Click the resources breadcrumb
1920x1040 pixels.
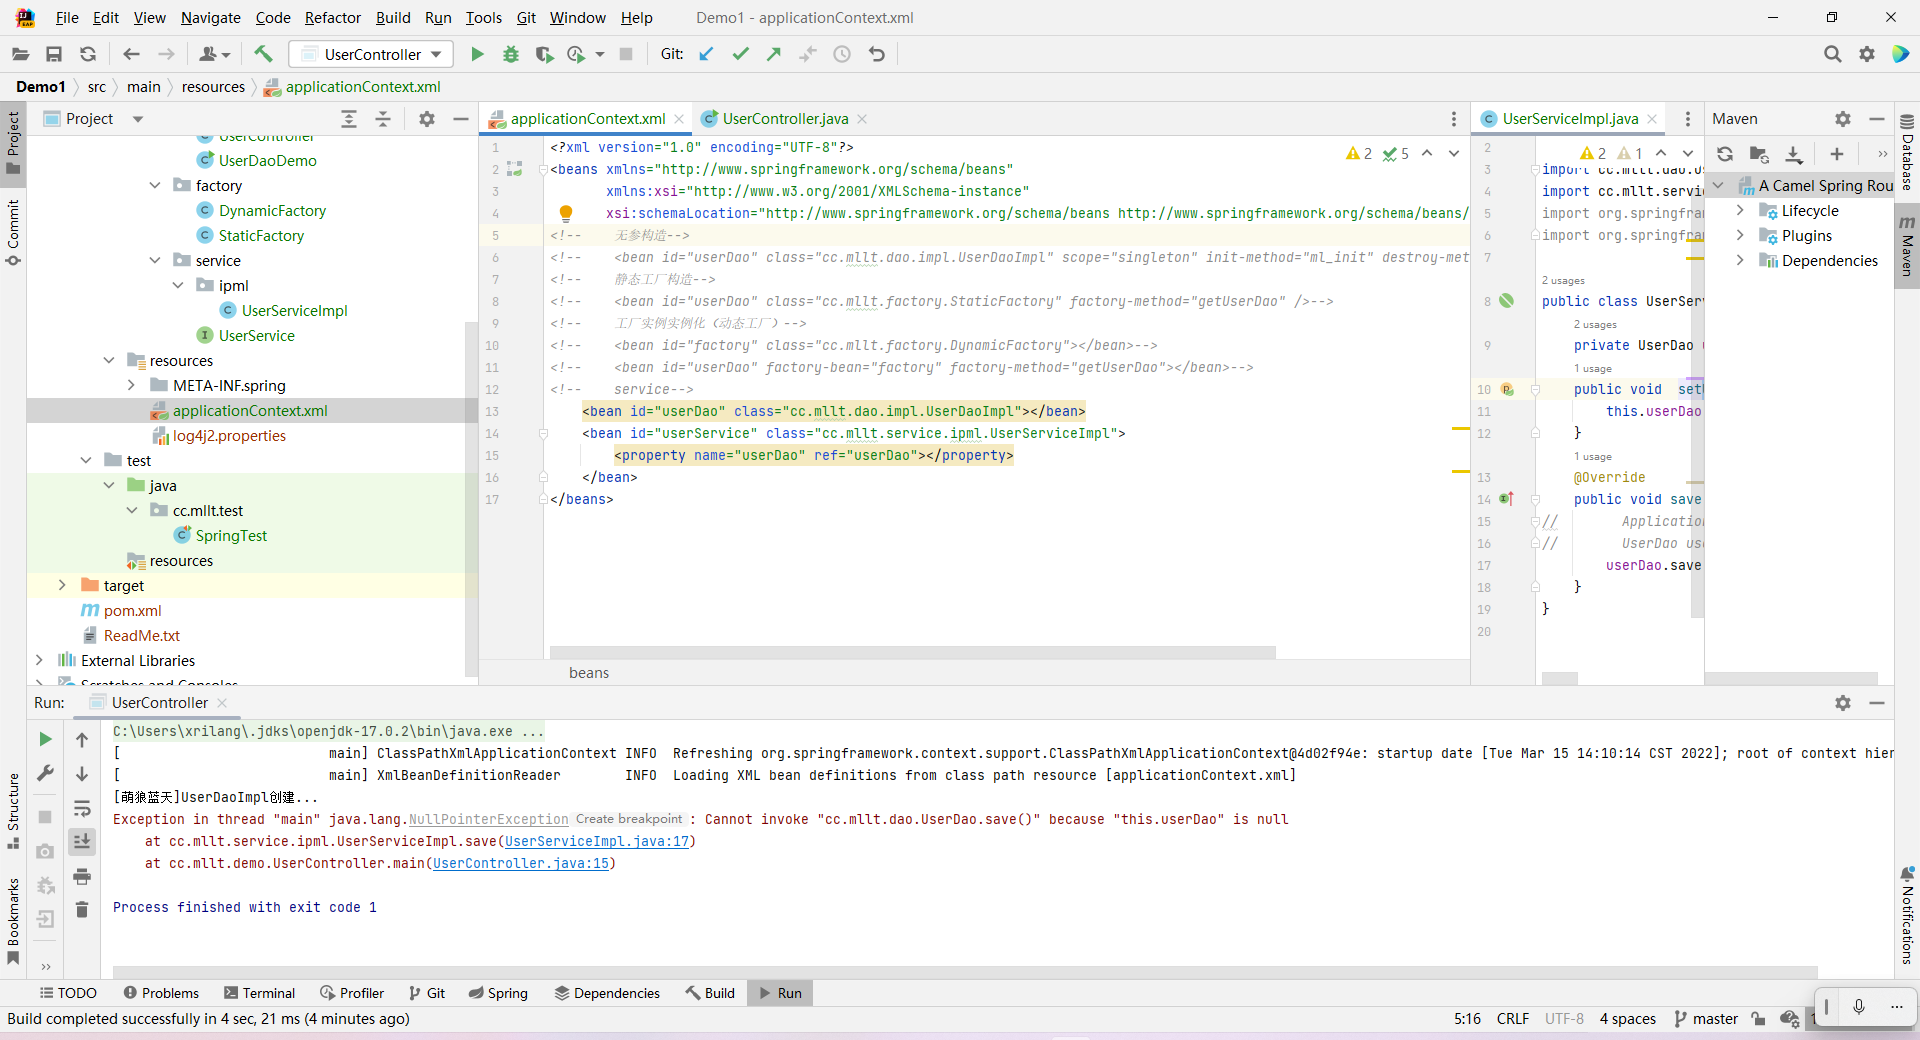(213, 87)
